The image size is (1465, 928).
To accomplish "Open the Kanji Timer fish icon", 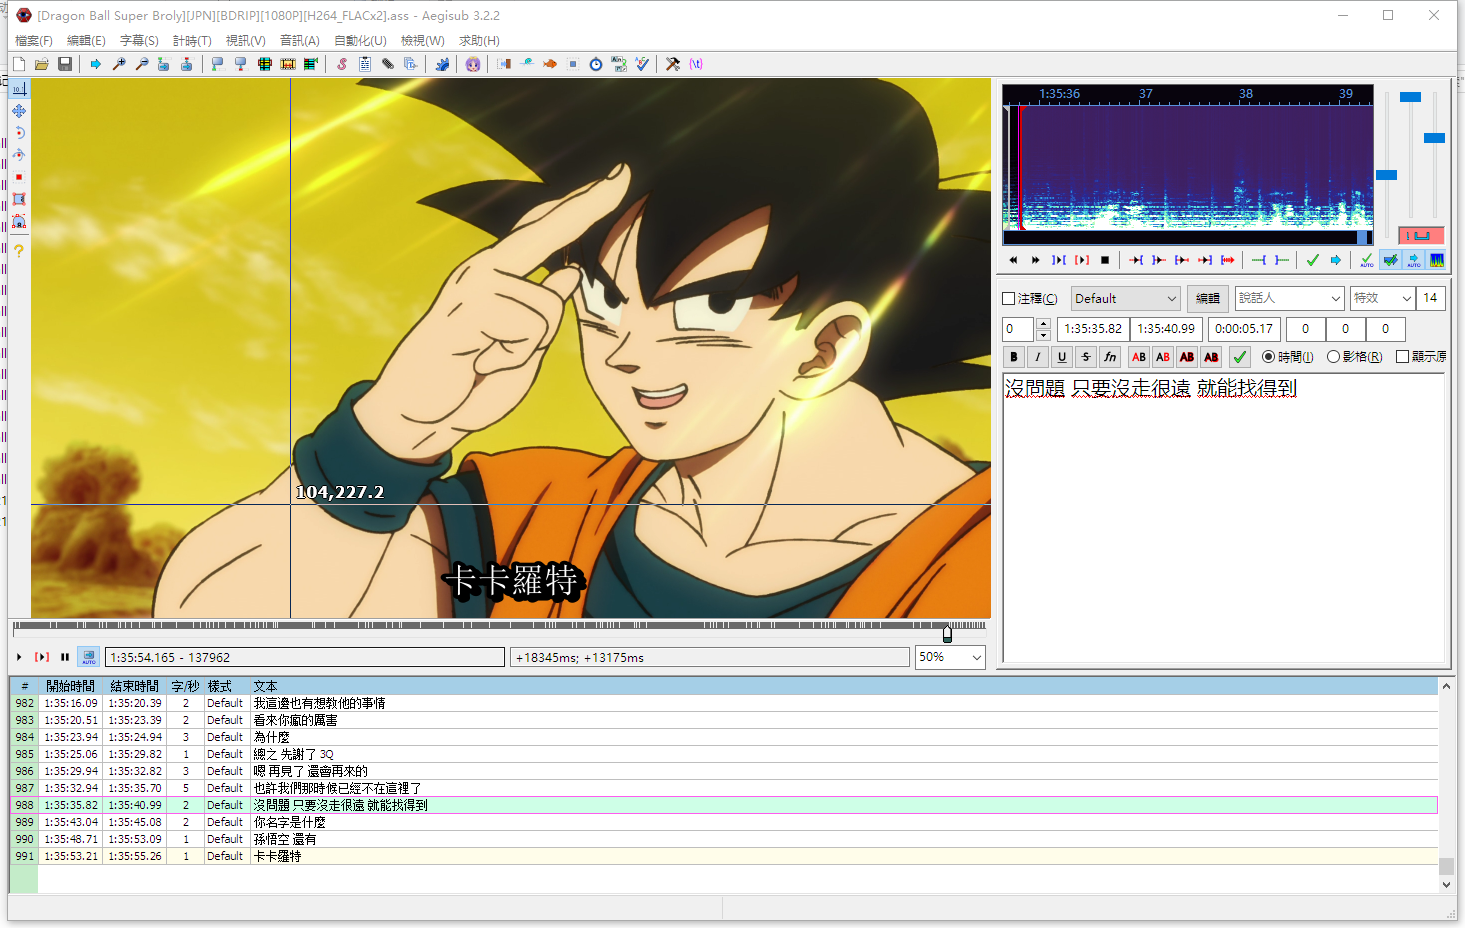I will [x=550, y=64].
